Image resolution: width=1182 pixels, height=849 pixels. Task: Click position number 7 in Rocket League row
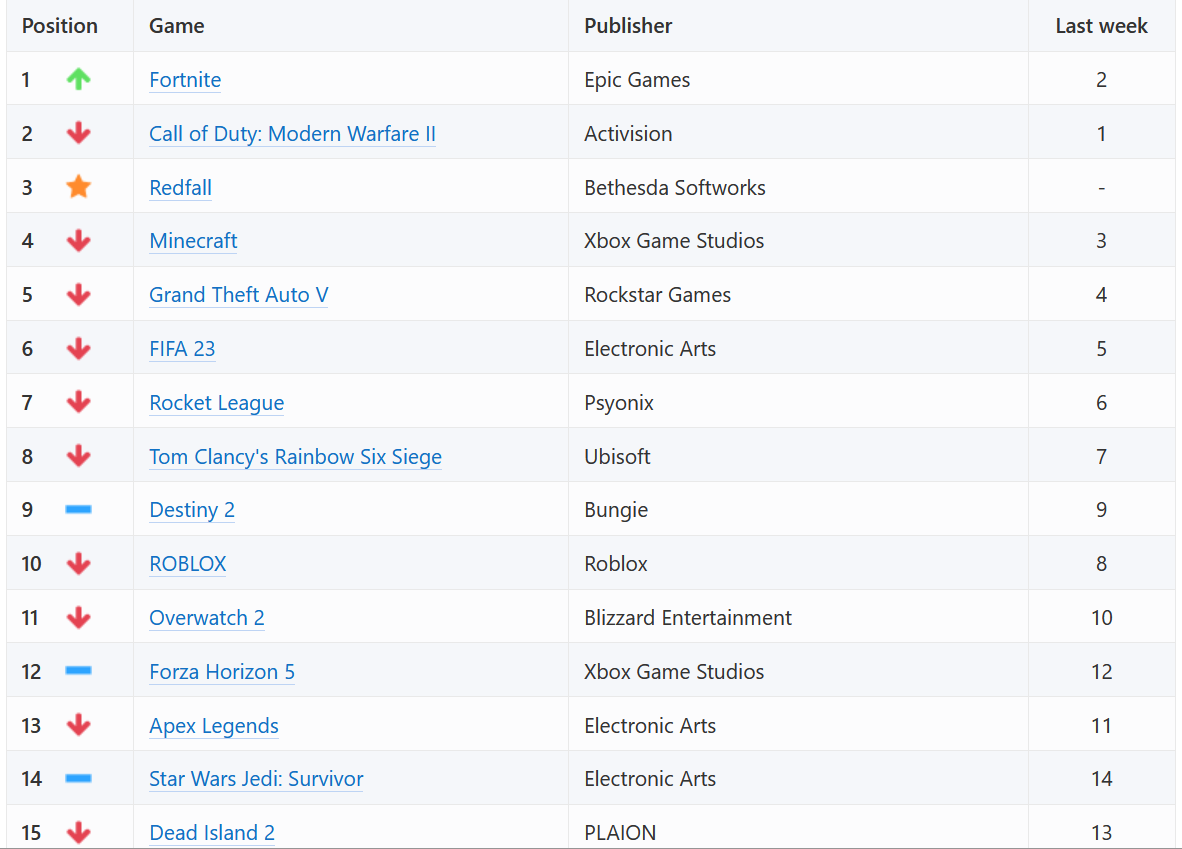click(x=27, y=403)
